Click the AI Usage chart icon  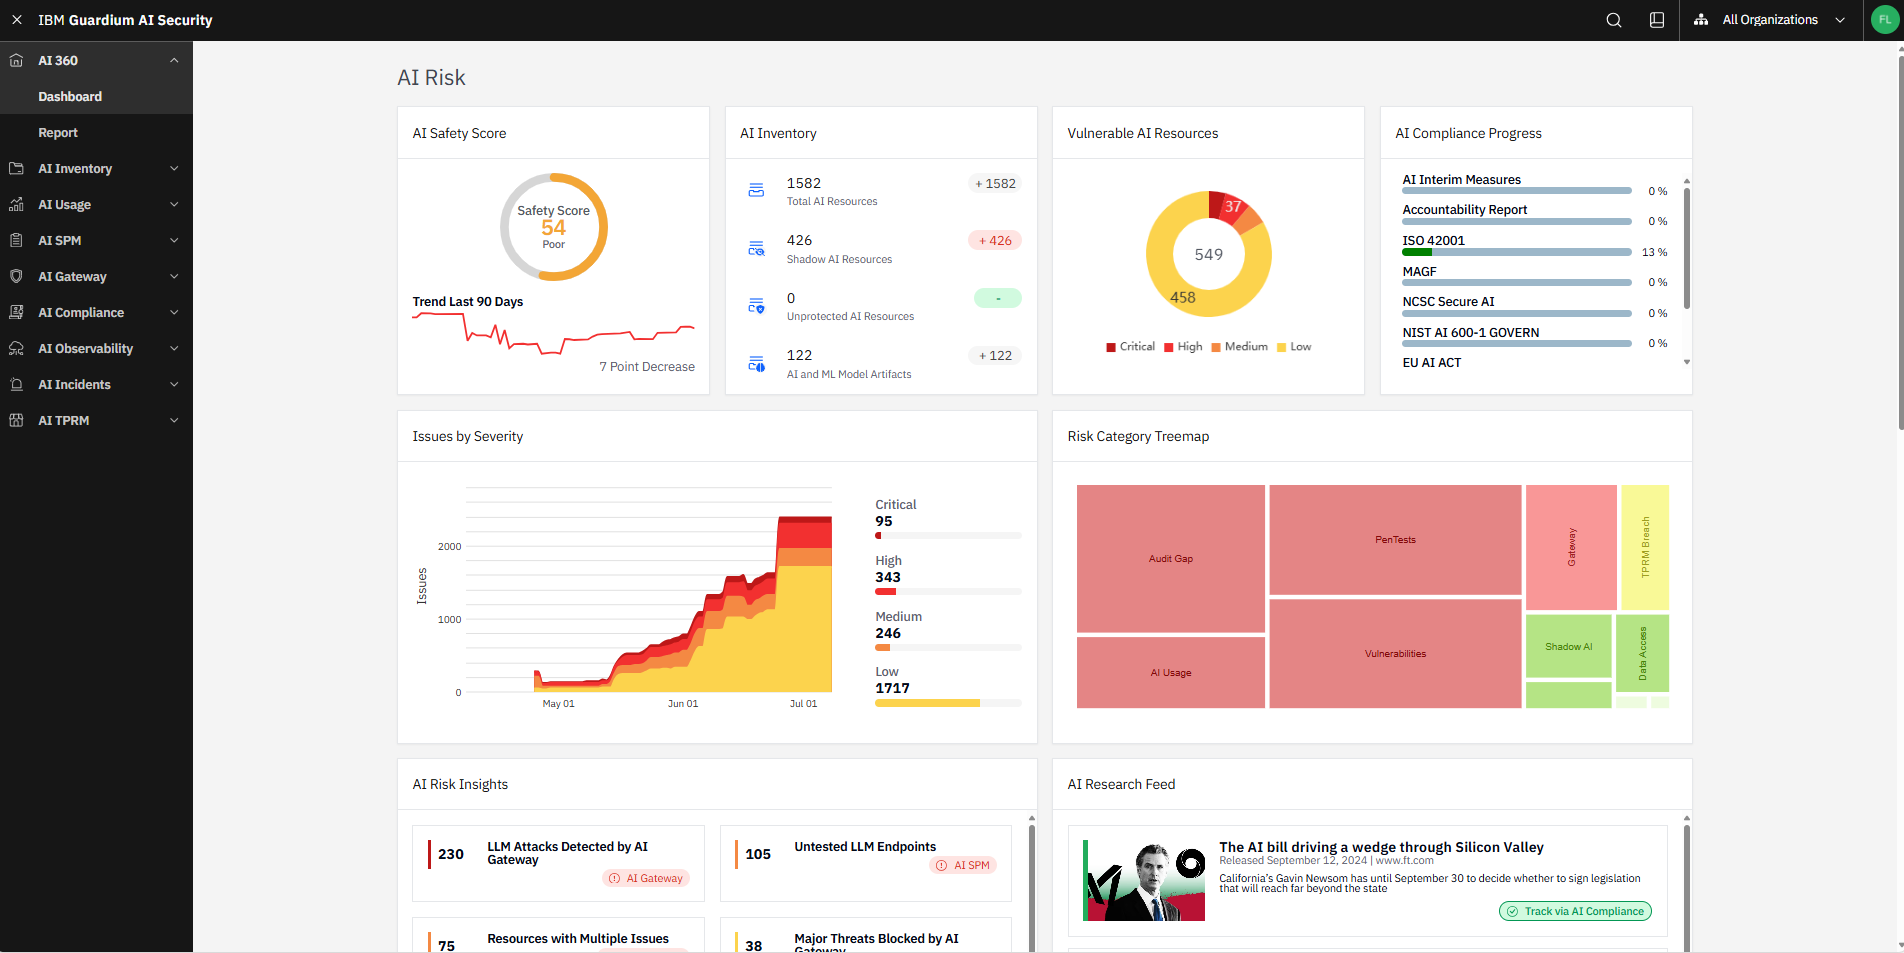[16, 204]
